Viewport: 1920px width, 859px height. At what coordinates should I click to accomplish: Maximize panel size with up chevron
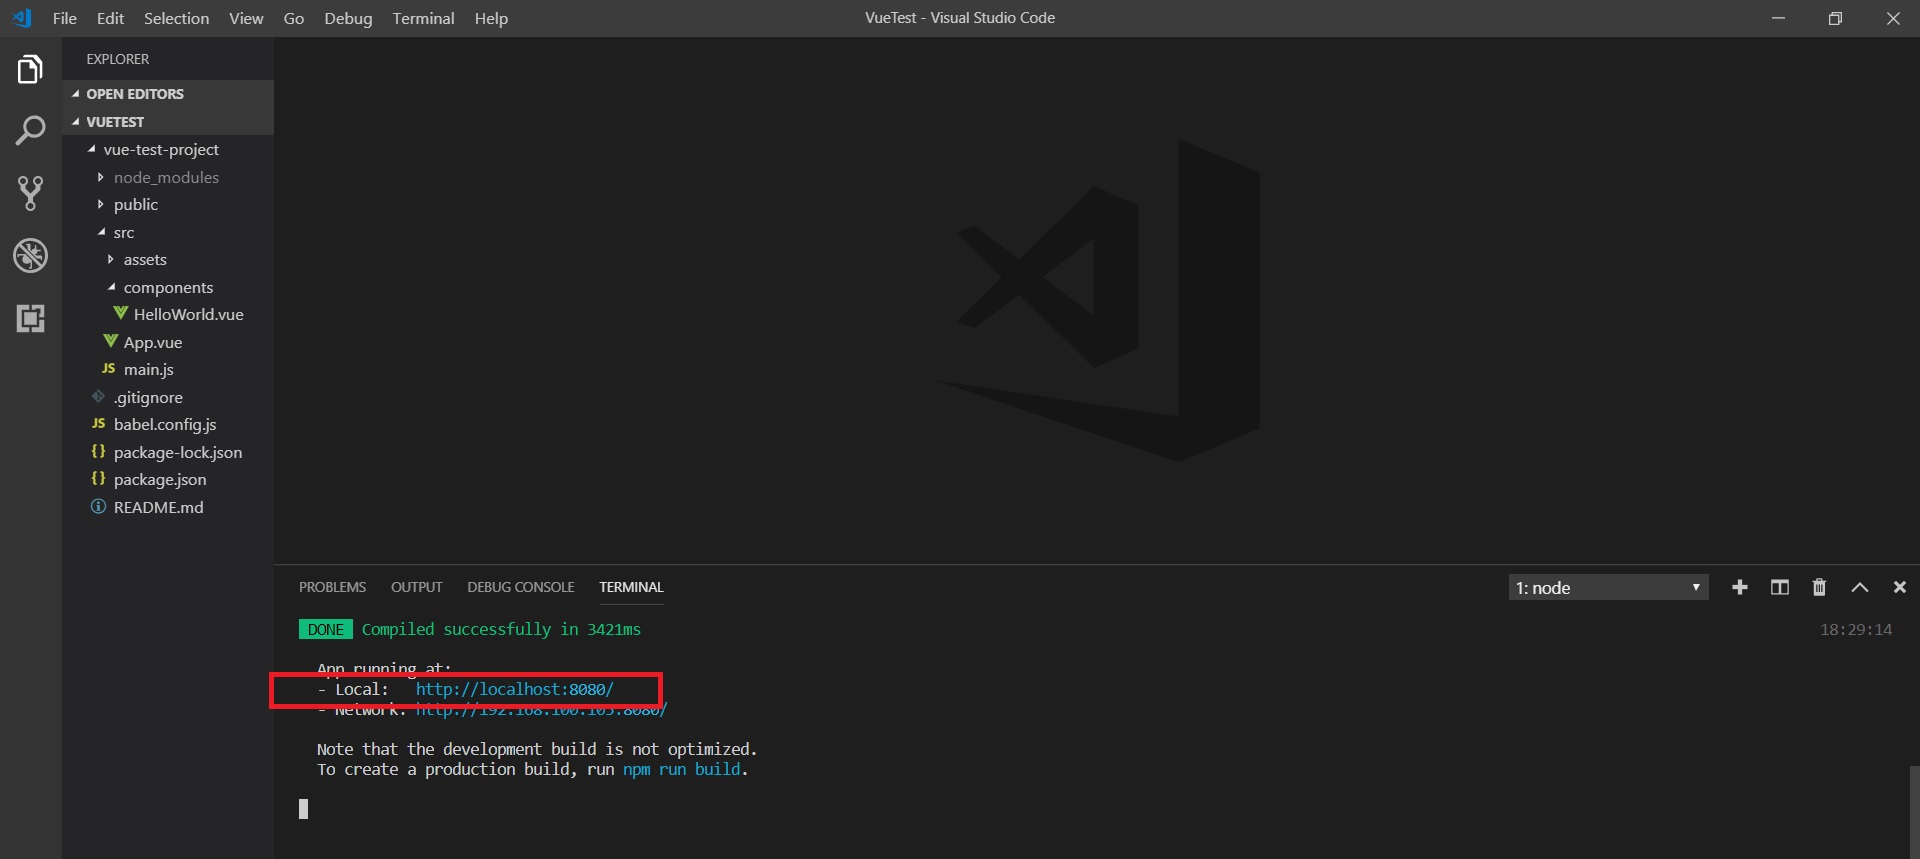(1859, 587)
